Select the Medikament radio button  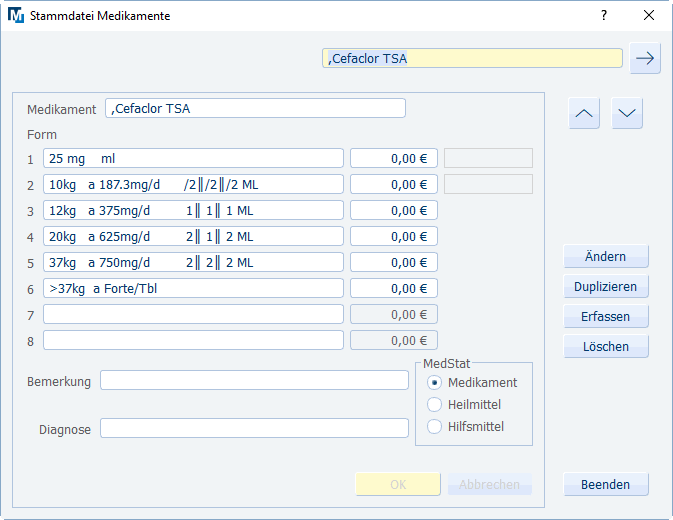[434, 383]
